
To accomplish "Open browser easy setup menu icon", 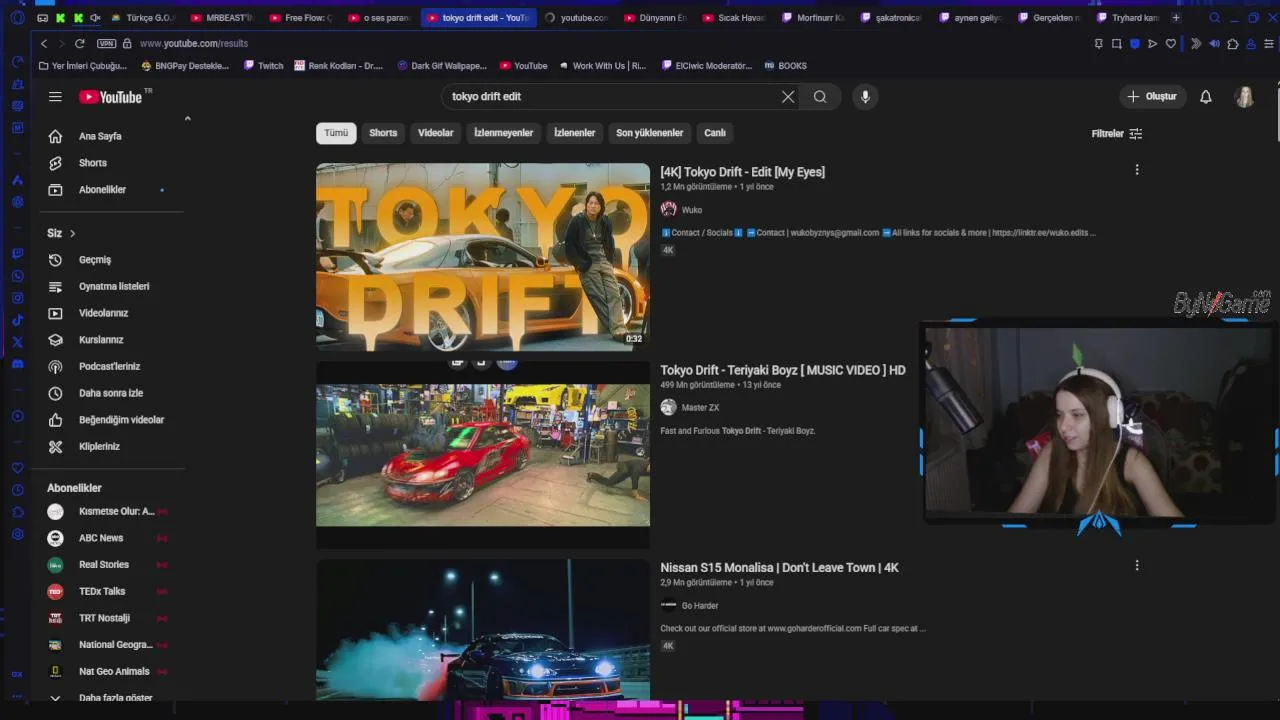I will point(1269,44).
